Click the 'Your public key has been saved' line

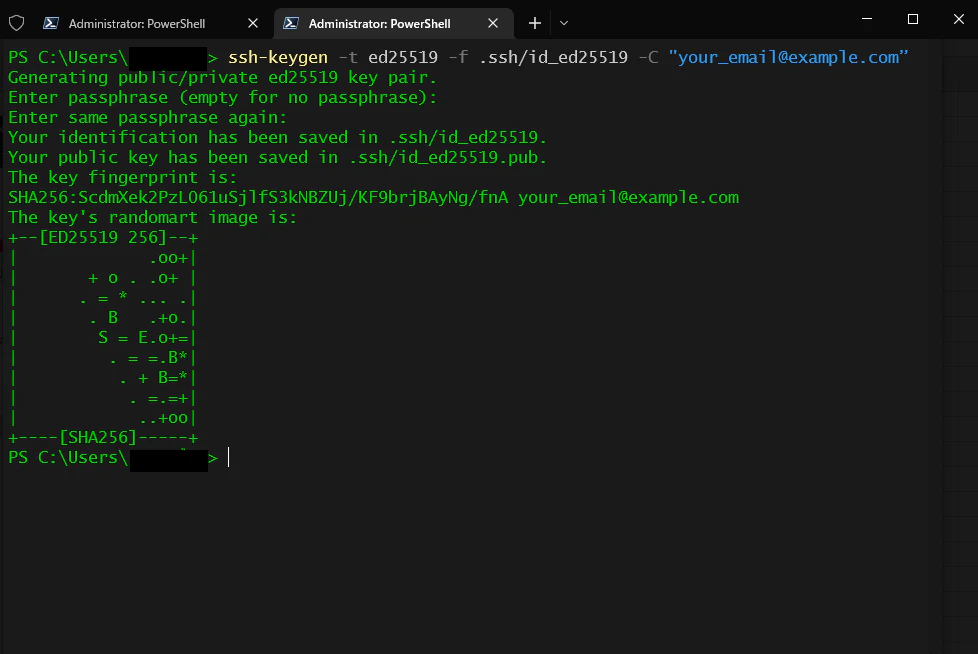tap(277, 158)
